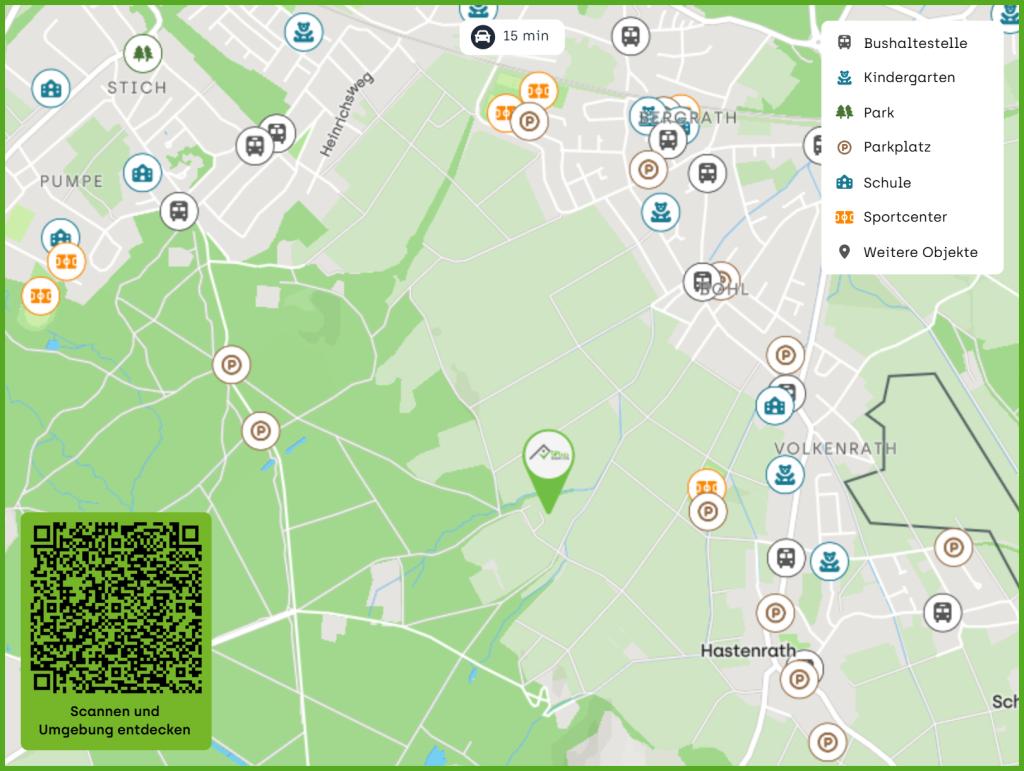
Task: Select the park icon above STICH
Action: (143, 53)
